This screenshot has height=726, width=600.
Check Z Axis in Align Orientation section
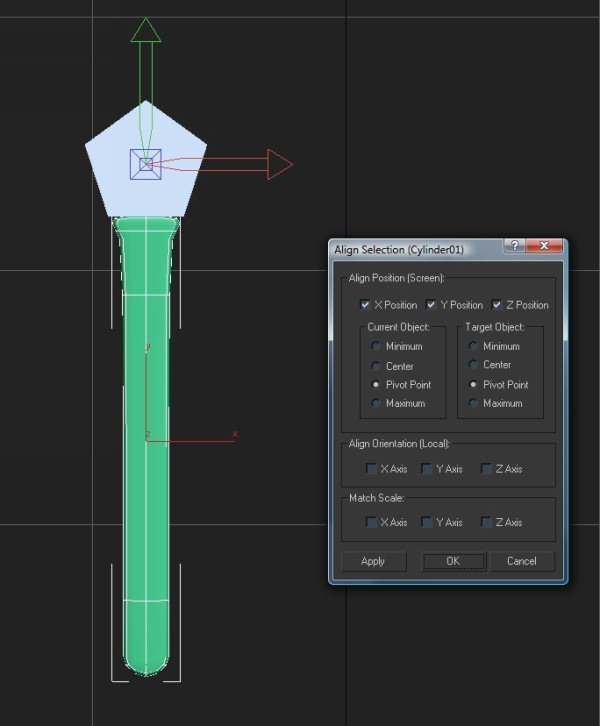486,469
